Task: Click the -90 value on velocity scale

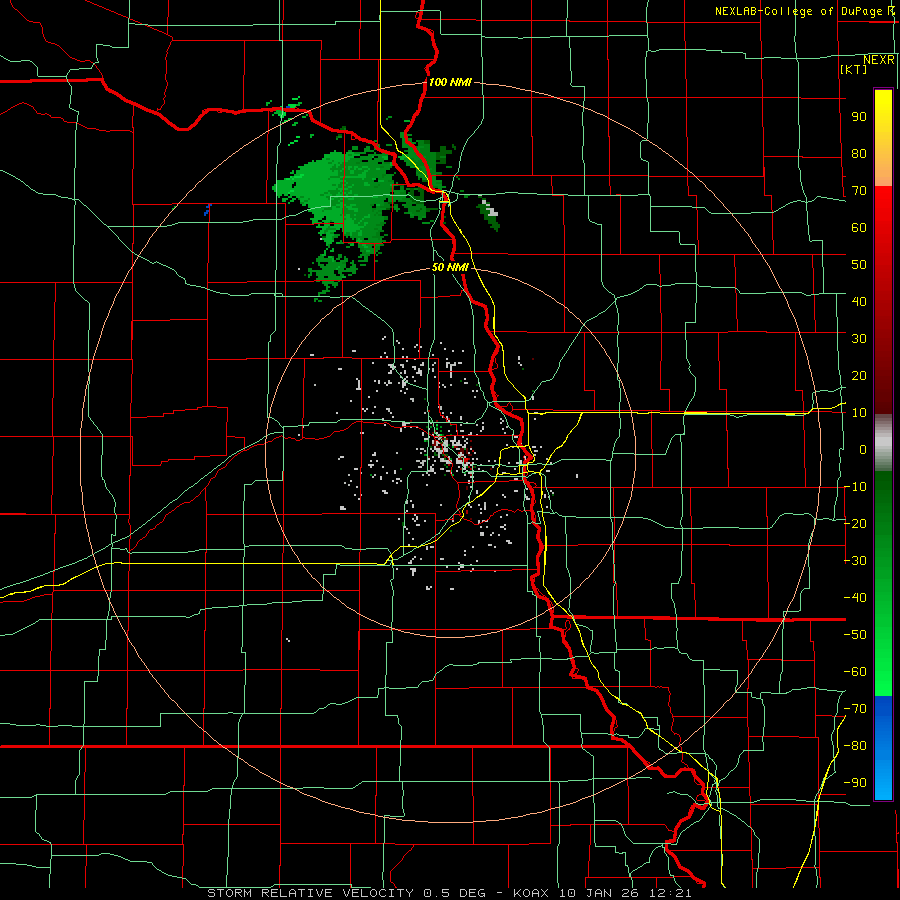Action: point(855,783)
